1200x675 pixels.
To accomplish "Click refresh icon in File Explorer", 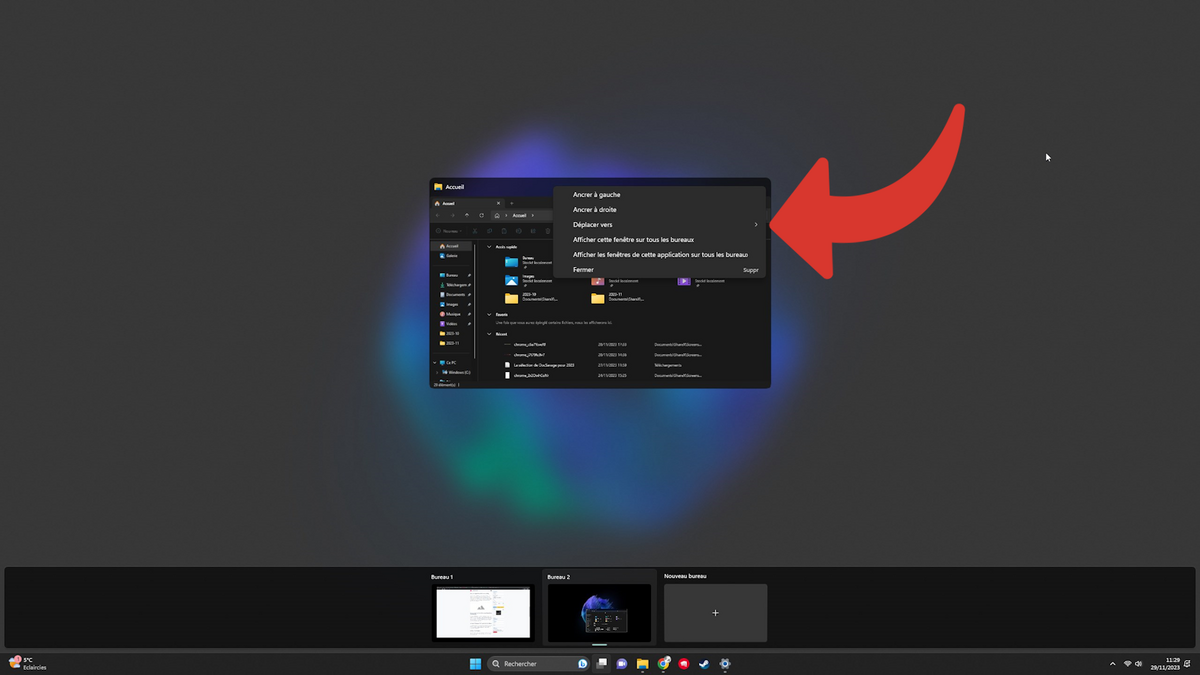I will pyautogui.click(x=482, y=215).
